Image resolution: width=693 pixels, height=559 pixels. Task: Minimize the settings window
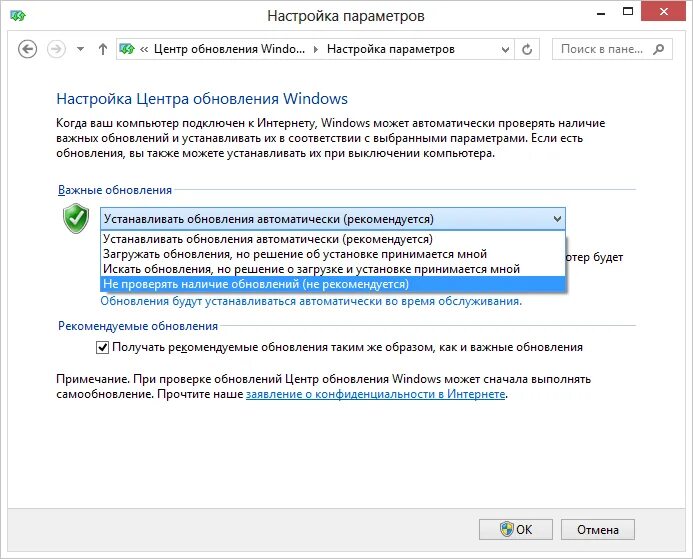pos(601,13)
